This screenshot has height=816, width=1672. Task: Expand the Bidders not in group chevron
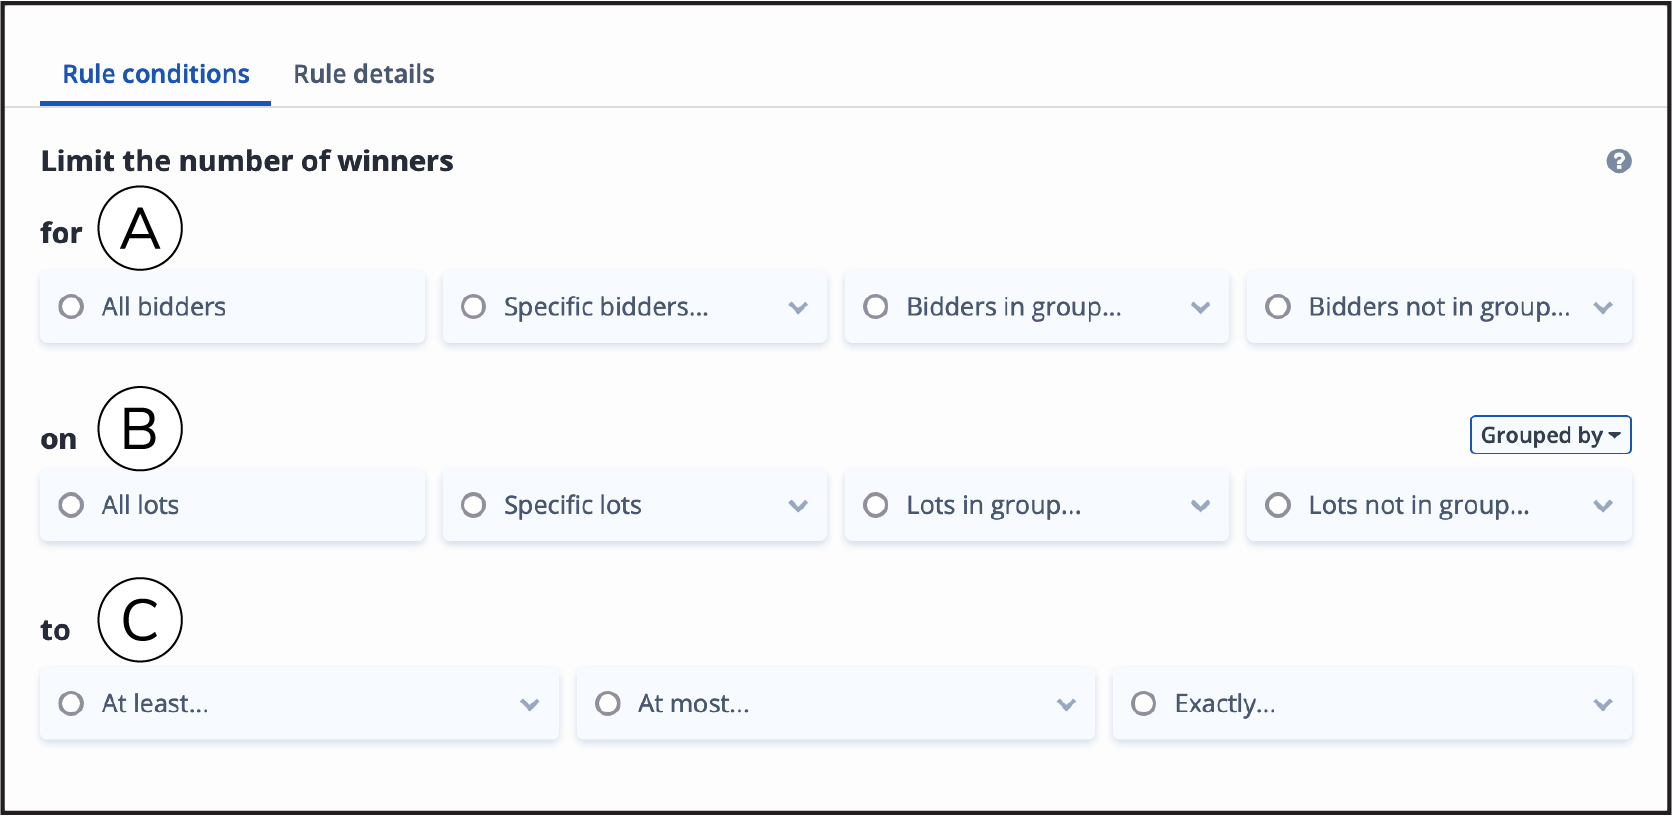coord(1603,307)
